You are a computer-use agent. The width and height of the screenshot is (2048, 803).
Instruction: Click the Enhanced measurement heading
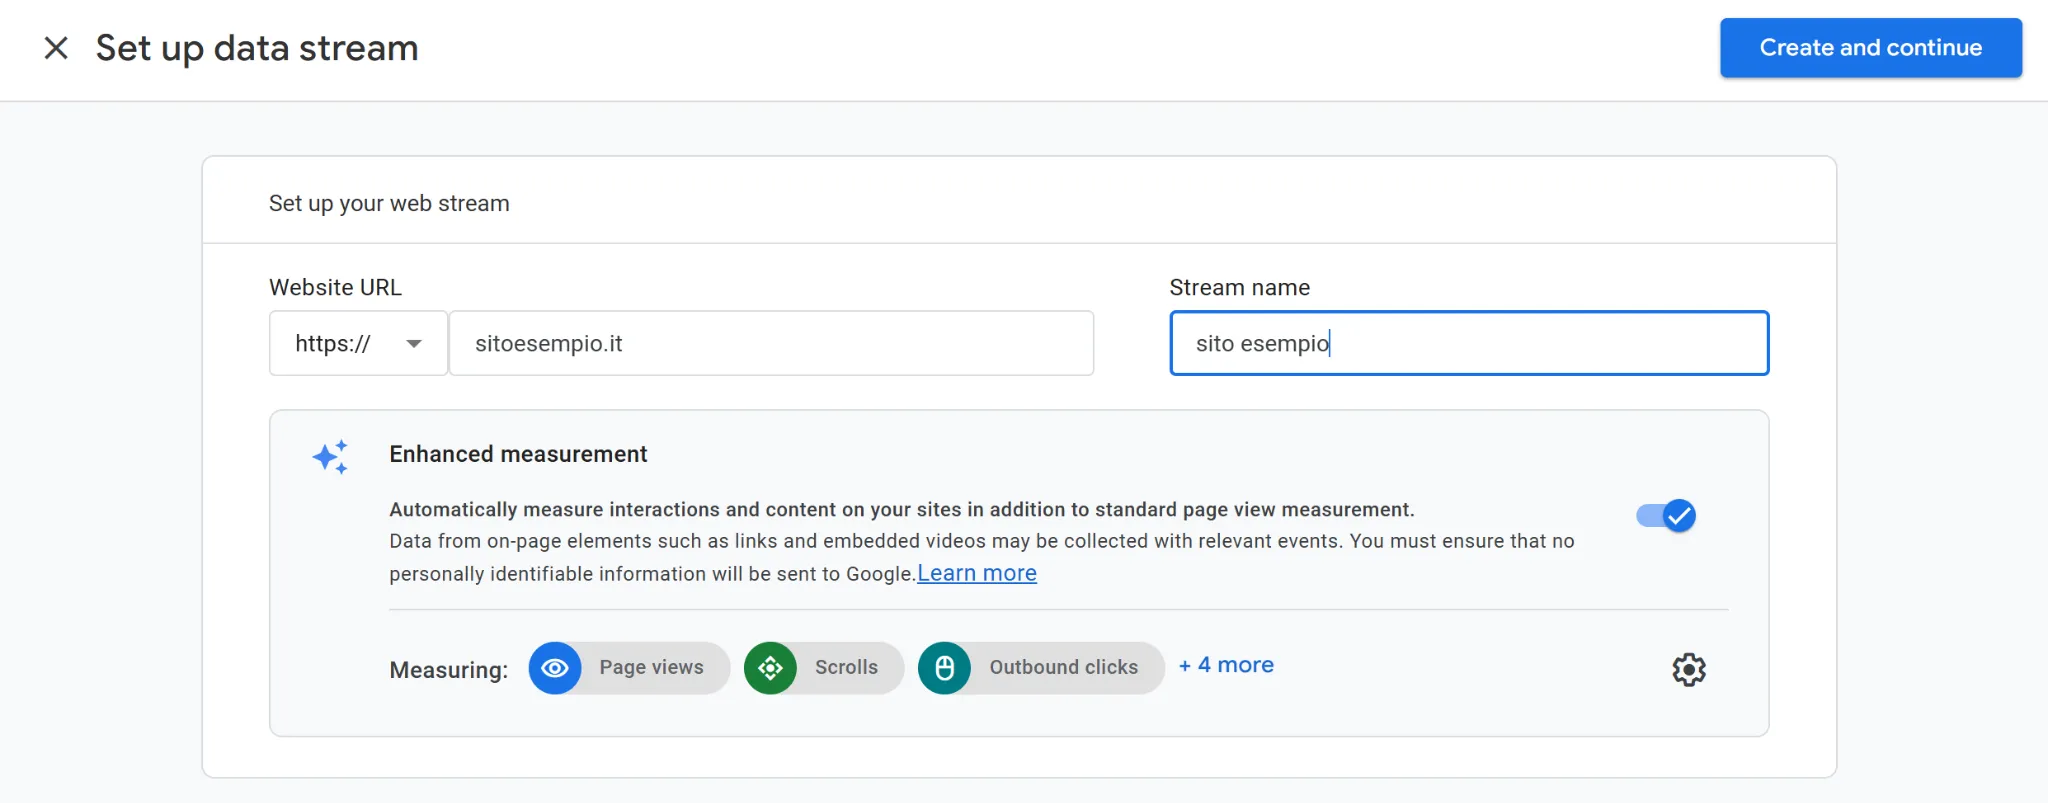(x=518, y=454)
